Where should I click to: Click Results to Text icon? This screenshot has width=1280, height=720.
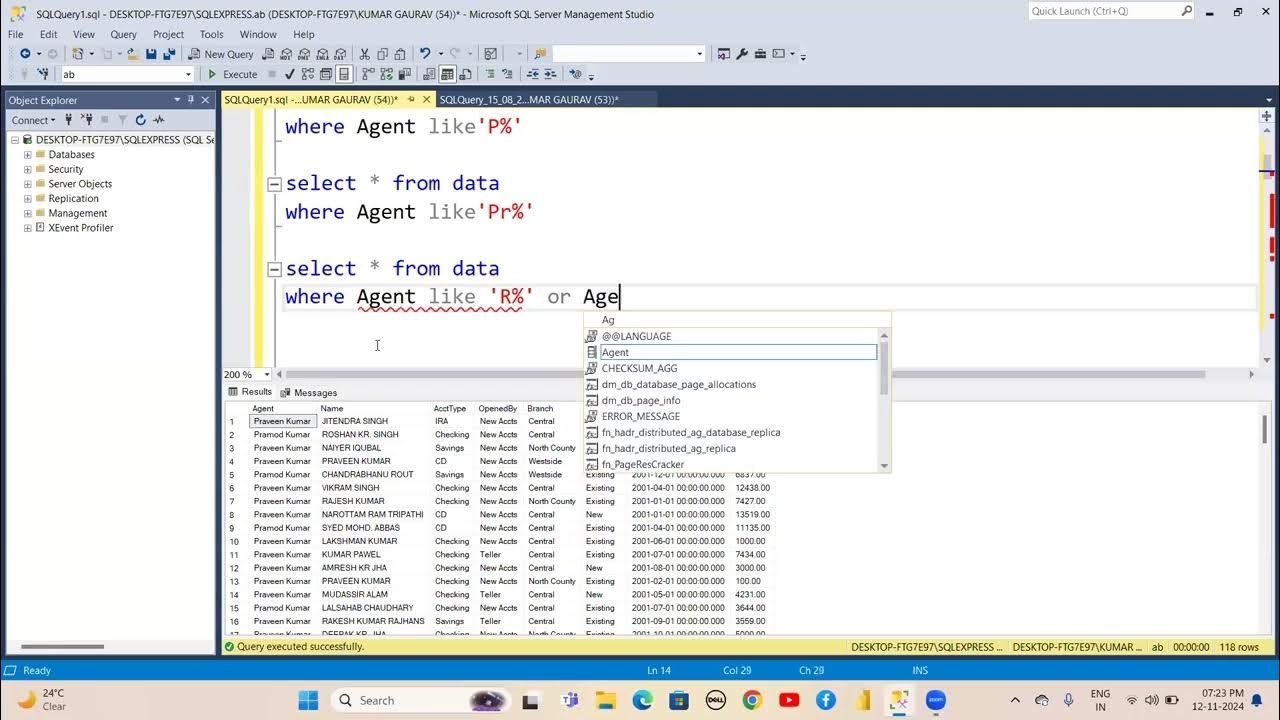429,74
